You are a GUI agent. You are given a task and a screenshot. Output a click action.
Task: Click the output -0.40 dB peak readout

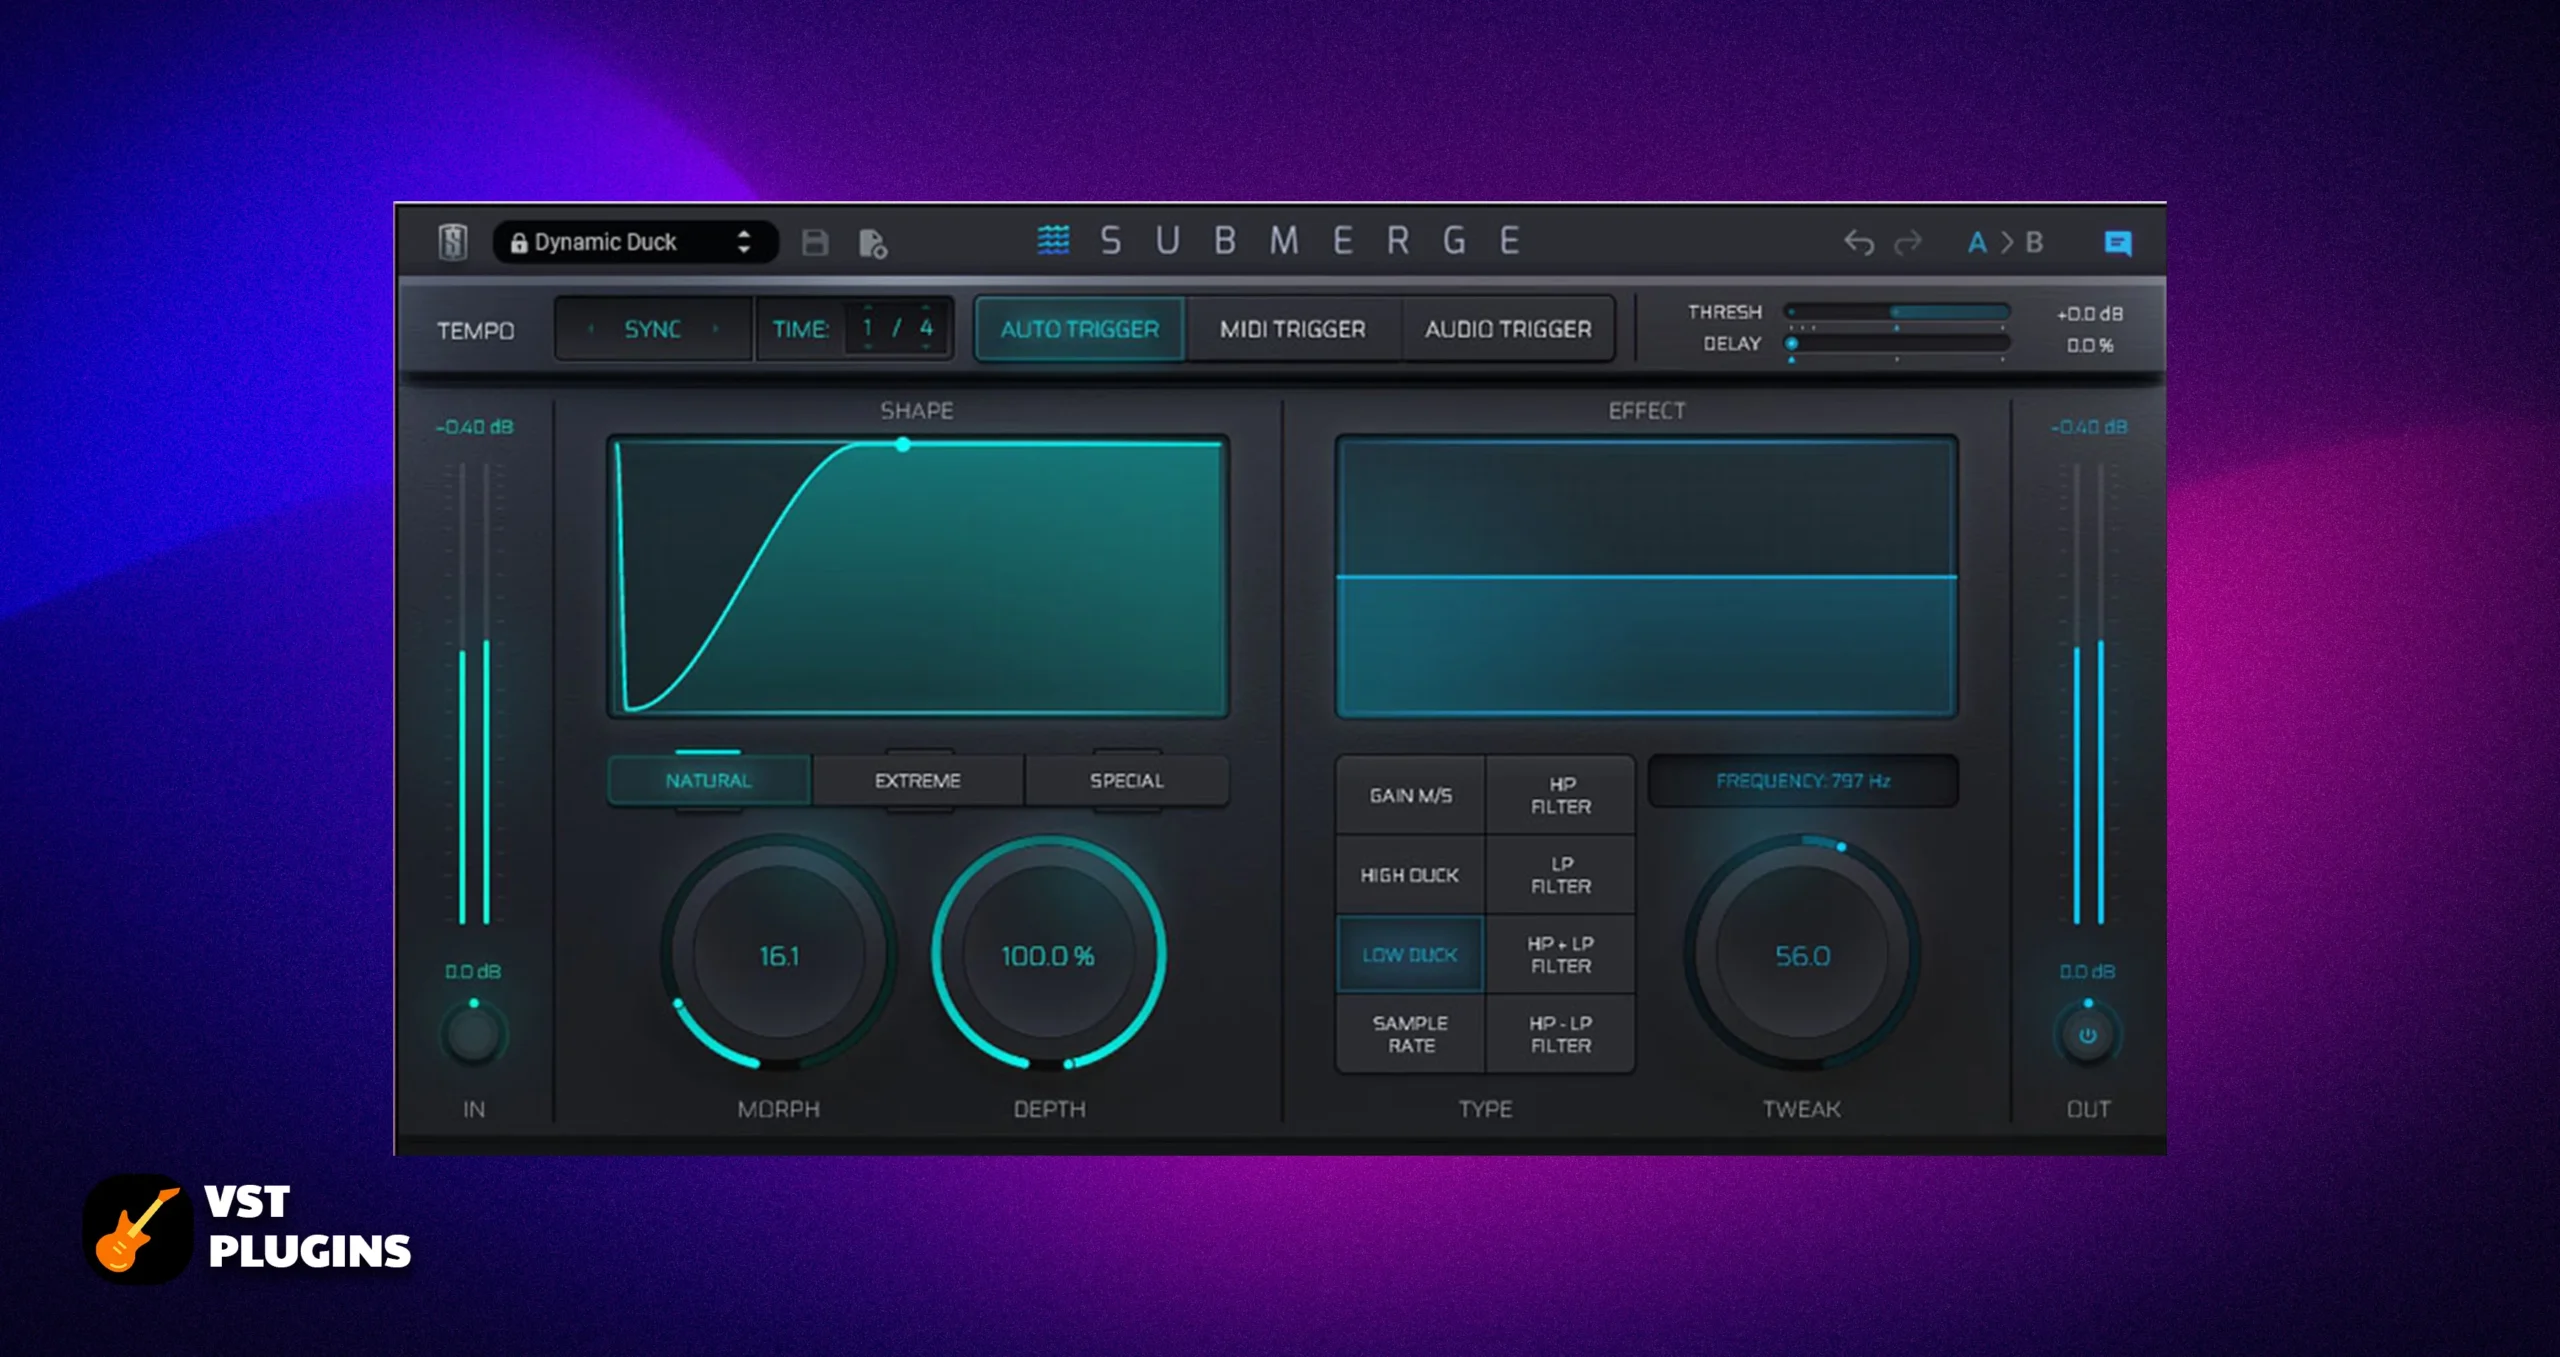[x=2088, y=427]
